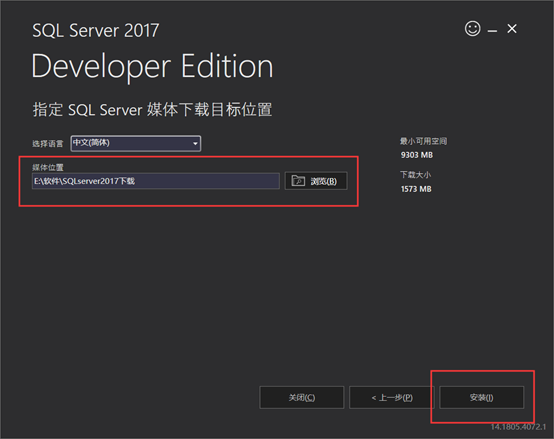Focus the 媒体位置 path input field

pos(155,181)
